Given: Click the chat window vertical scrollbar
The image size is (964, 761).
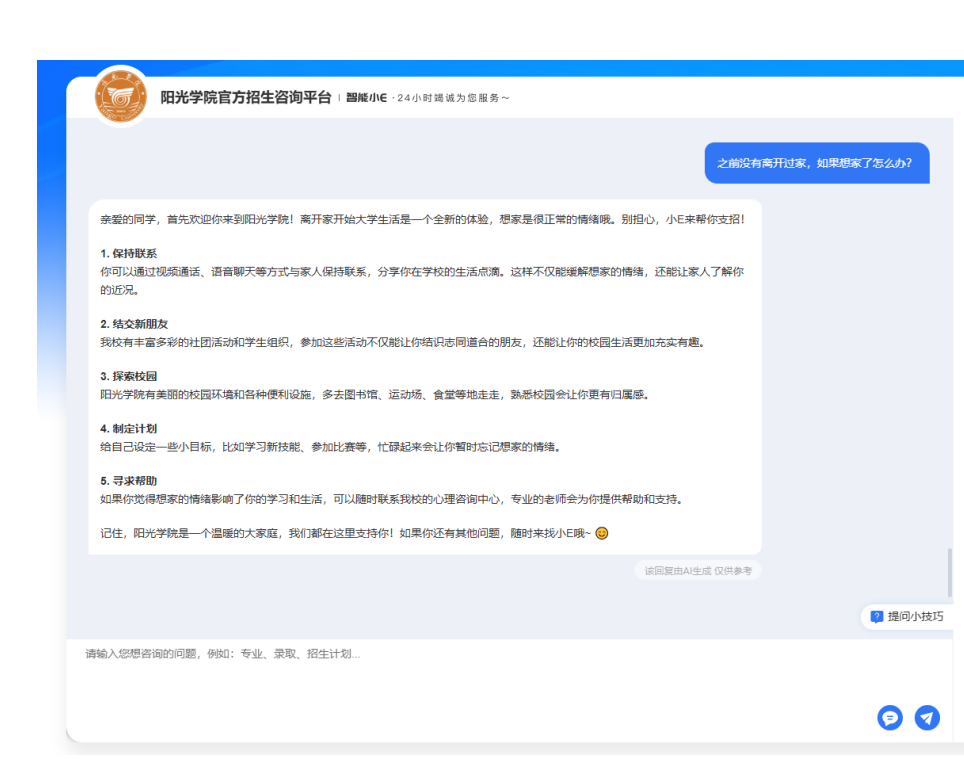Looking at the screenshot, I should point(949,572).
